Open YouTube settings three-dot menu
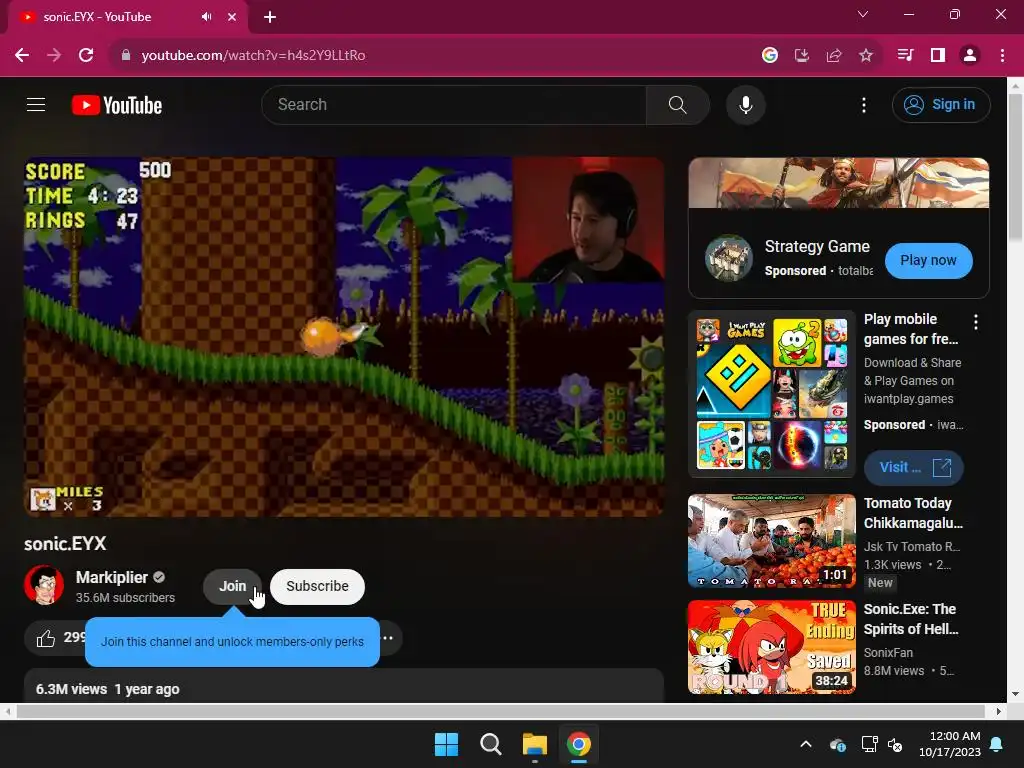The image size is (1024, 768). coord(863,105)
